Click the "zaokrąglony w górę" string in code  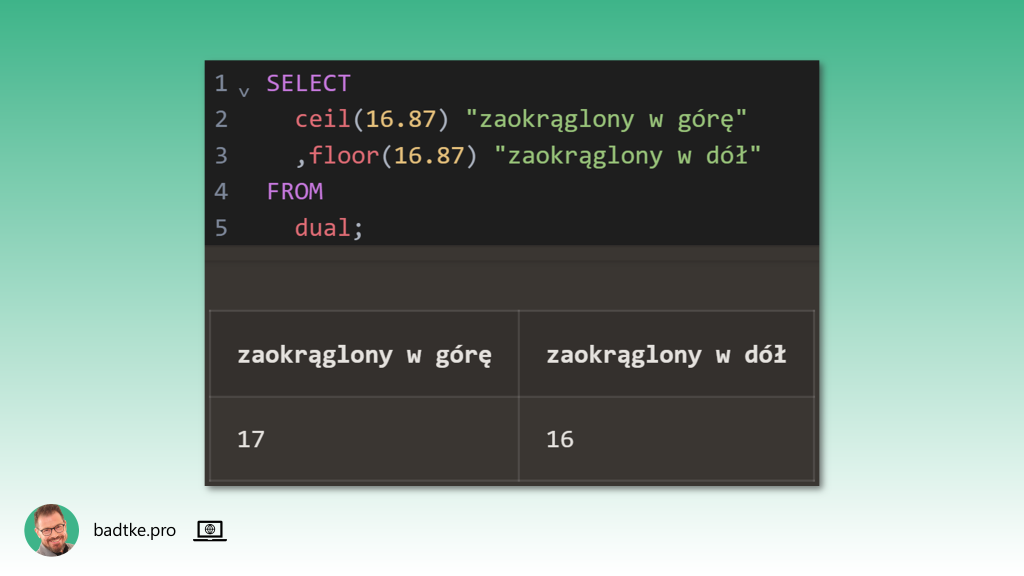tap(607, 119)
